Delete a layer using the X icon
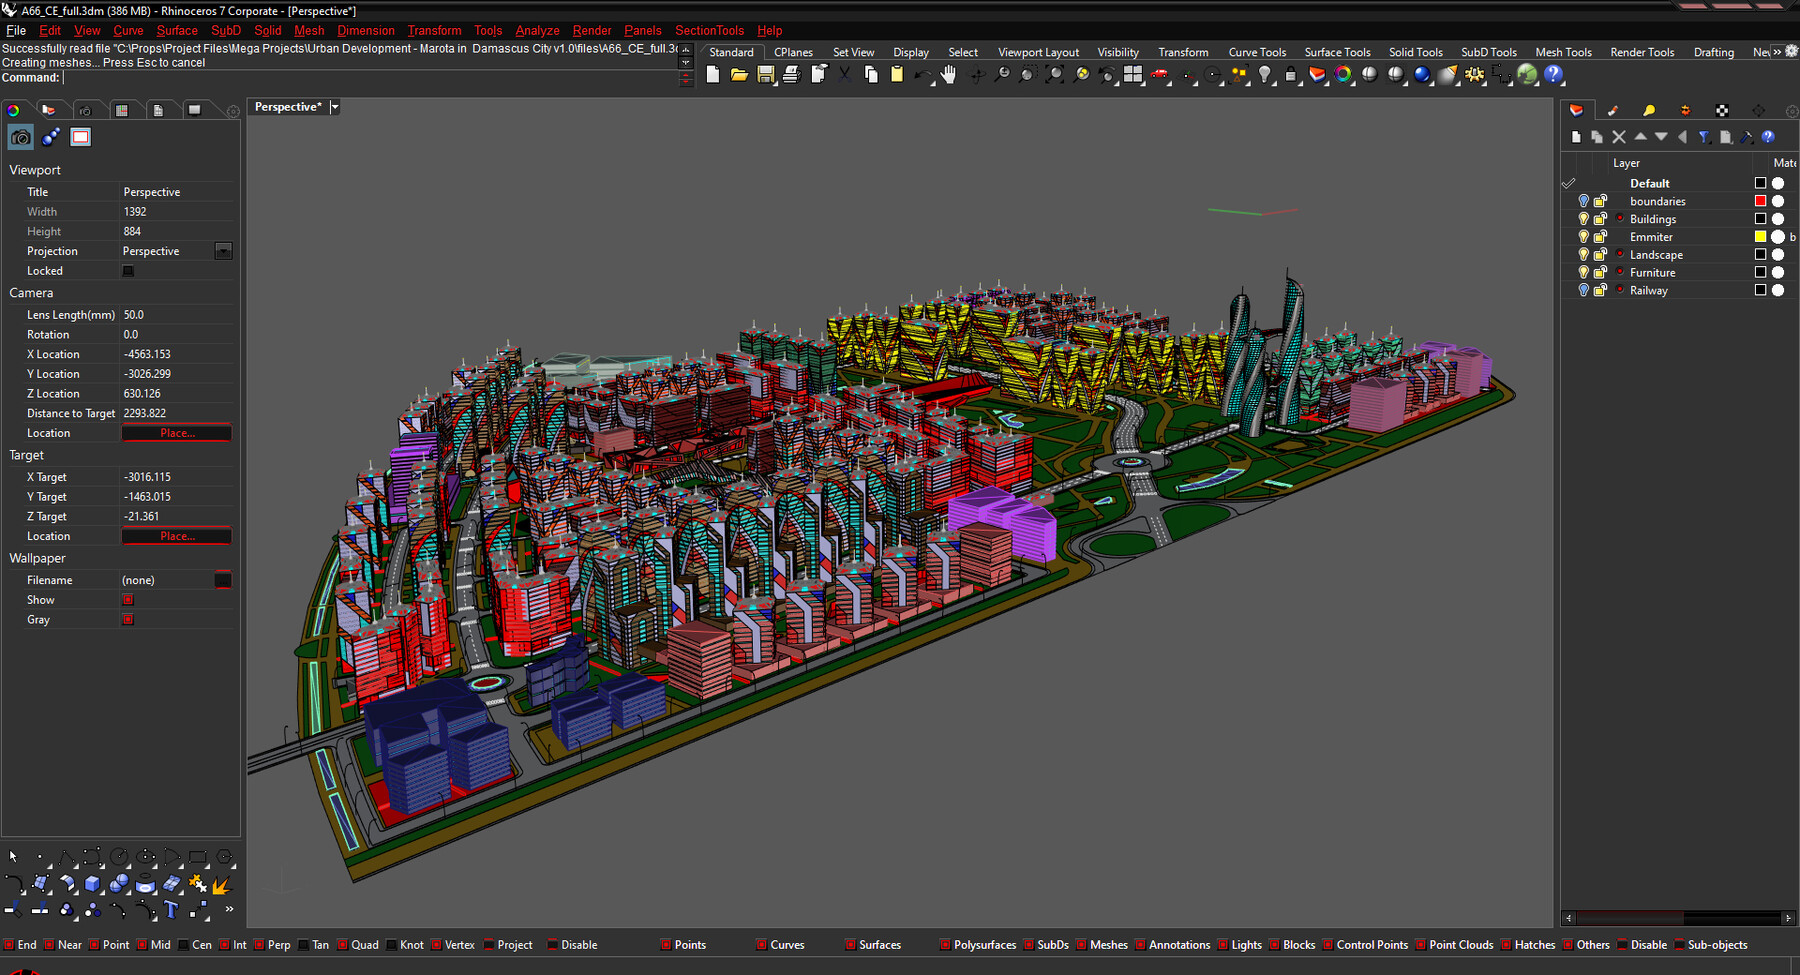Image resolution: width=1800 pixels, height=975 pixels. [x=1618, y=136]
